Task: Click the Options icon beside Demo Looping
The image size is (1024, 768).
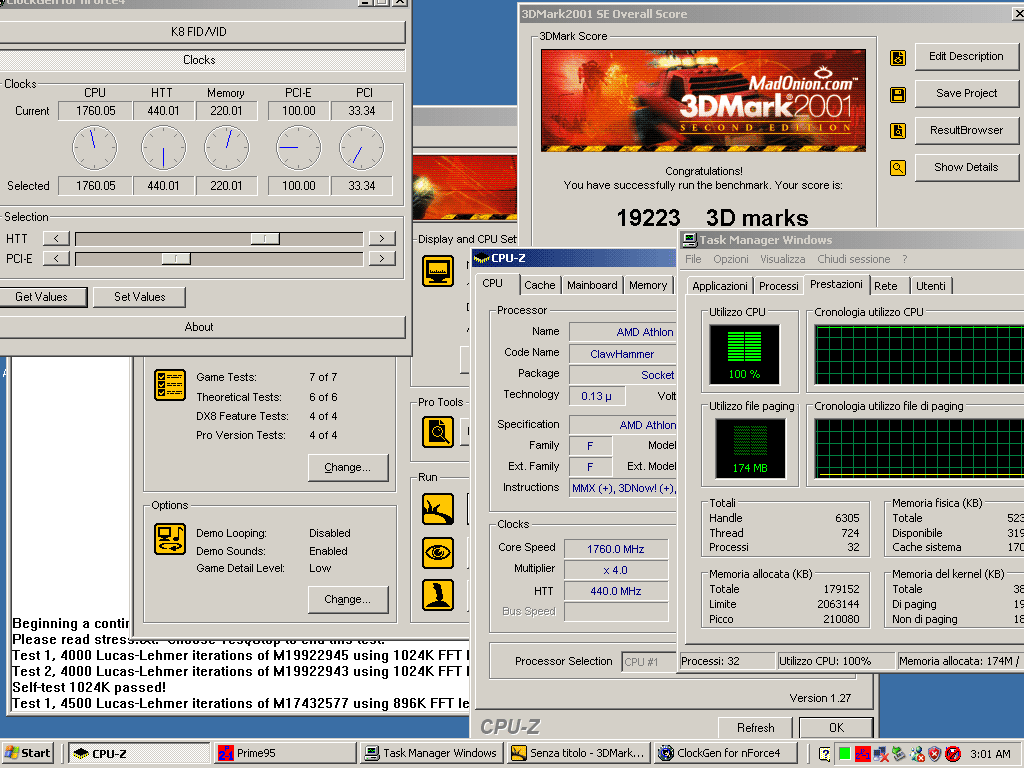Action: pyautogui.click(x=170, y=539)
